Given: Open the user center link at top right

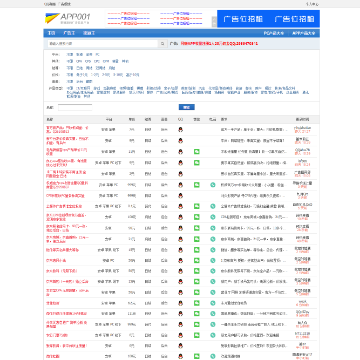Looking at the screenshot, I should [x=312, y=4].
